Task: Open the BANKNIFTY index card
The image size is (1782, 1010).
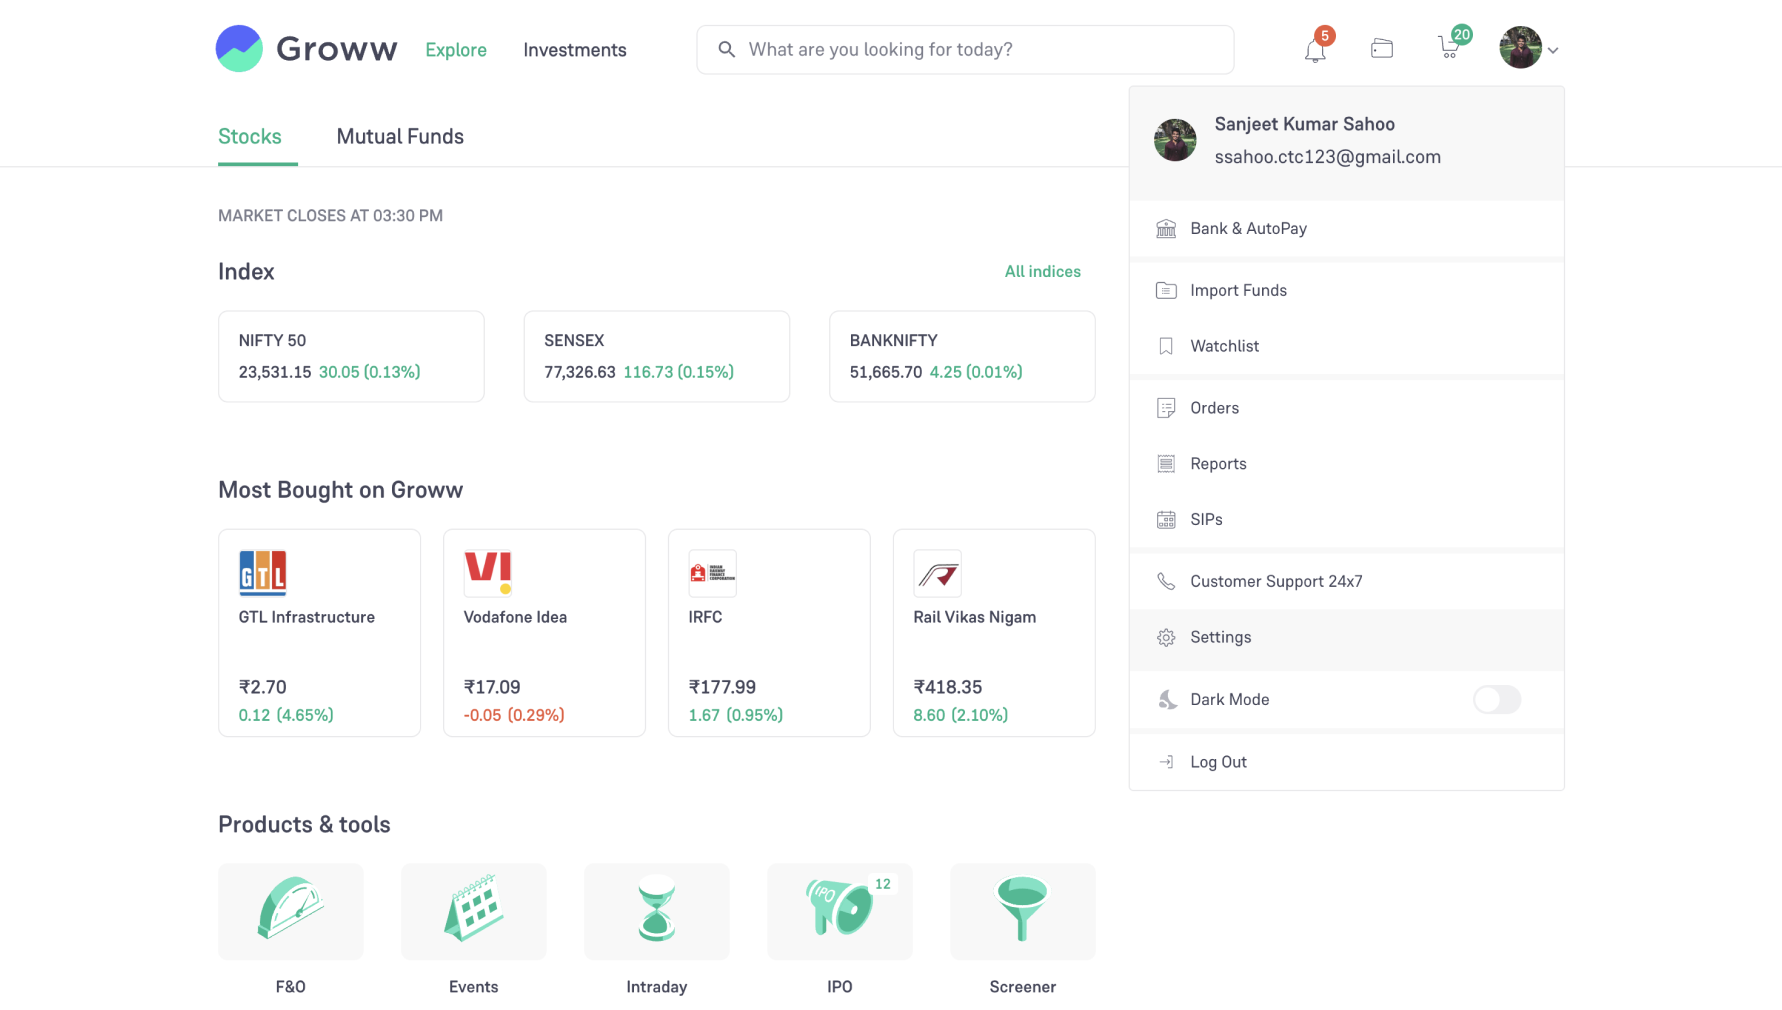Action: click(x=962, y=356)
